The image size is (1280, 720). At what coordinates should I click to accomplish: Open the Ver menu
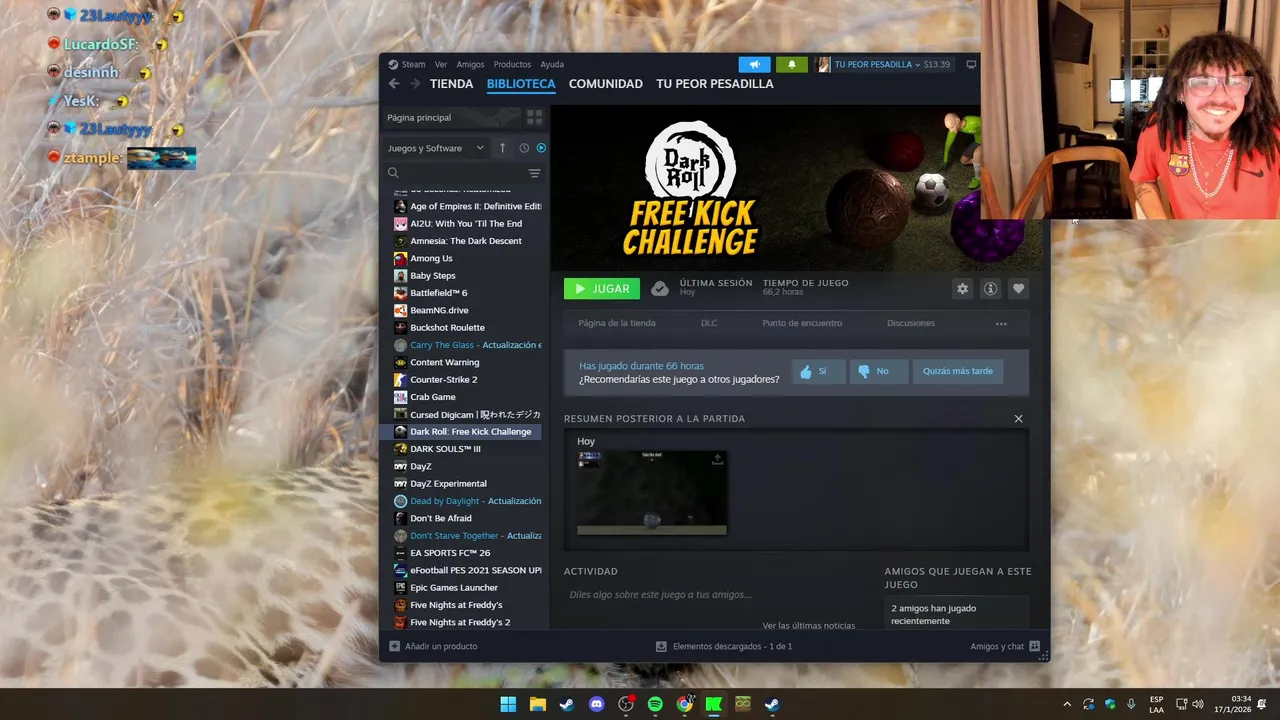(x=441, y=64)
